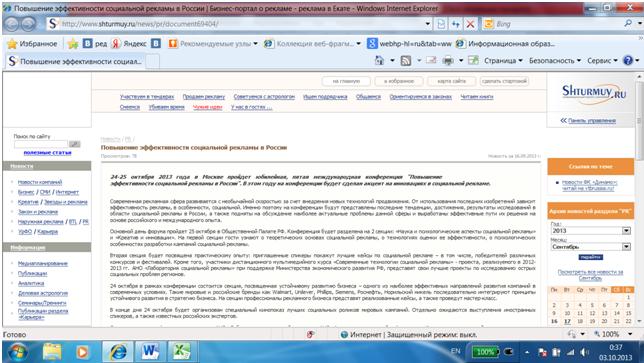Open the Страница menu
Viewport: 644px width, 363px height.
click(x=503, y=61)
